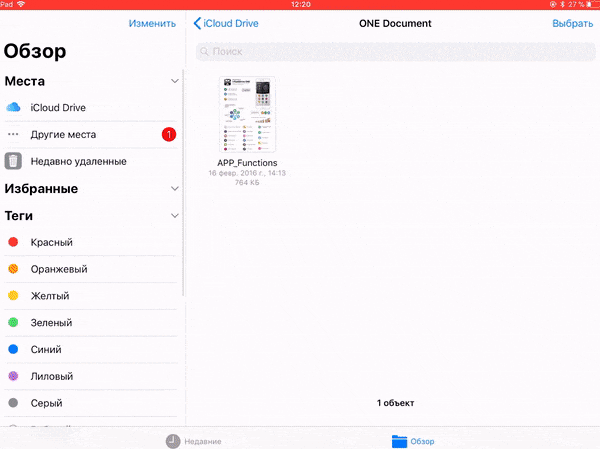Tap the Wi-Fi icon in status bar
This screenshot has height=449, width=600.
point(21,4)
